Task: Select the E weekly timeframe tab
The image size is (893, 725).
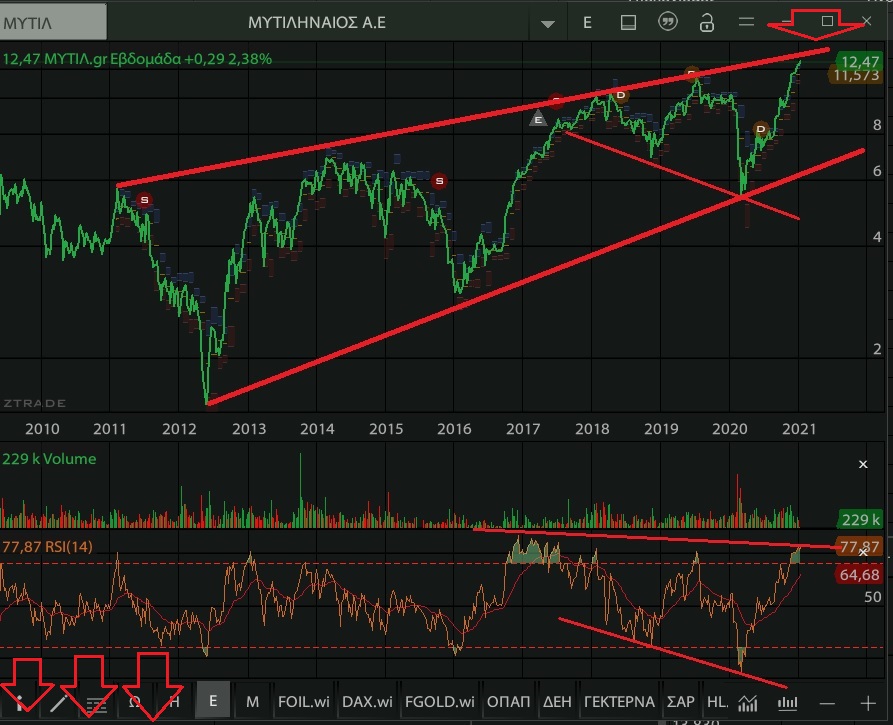Action: [x=213, y=701]
